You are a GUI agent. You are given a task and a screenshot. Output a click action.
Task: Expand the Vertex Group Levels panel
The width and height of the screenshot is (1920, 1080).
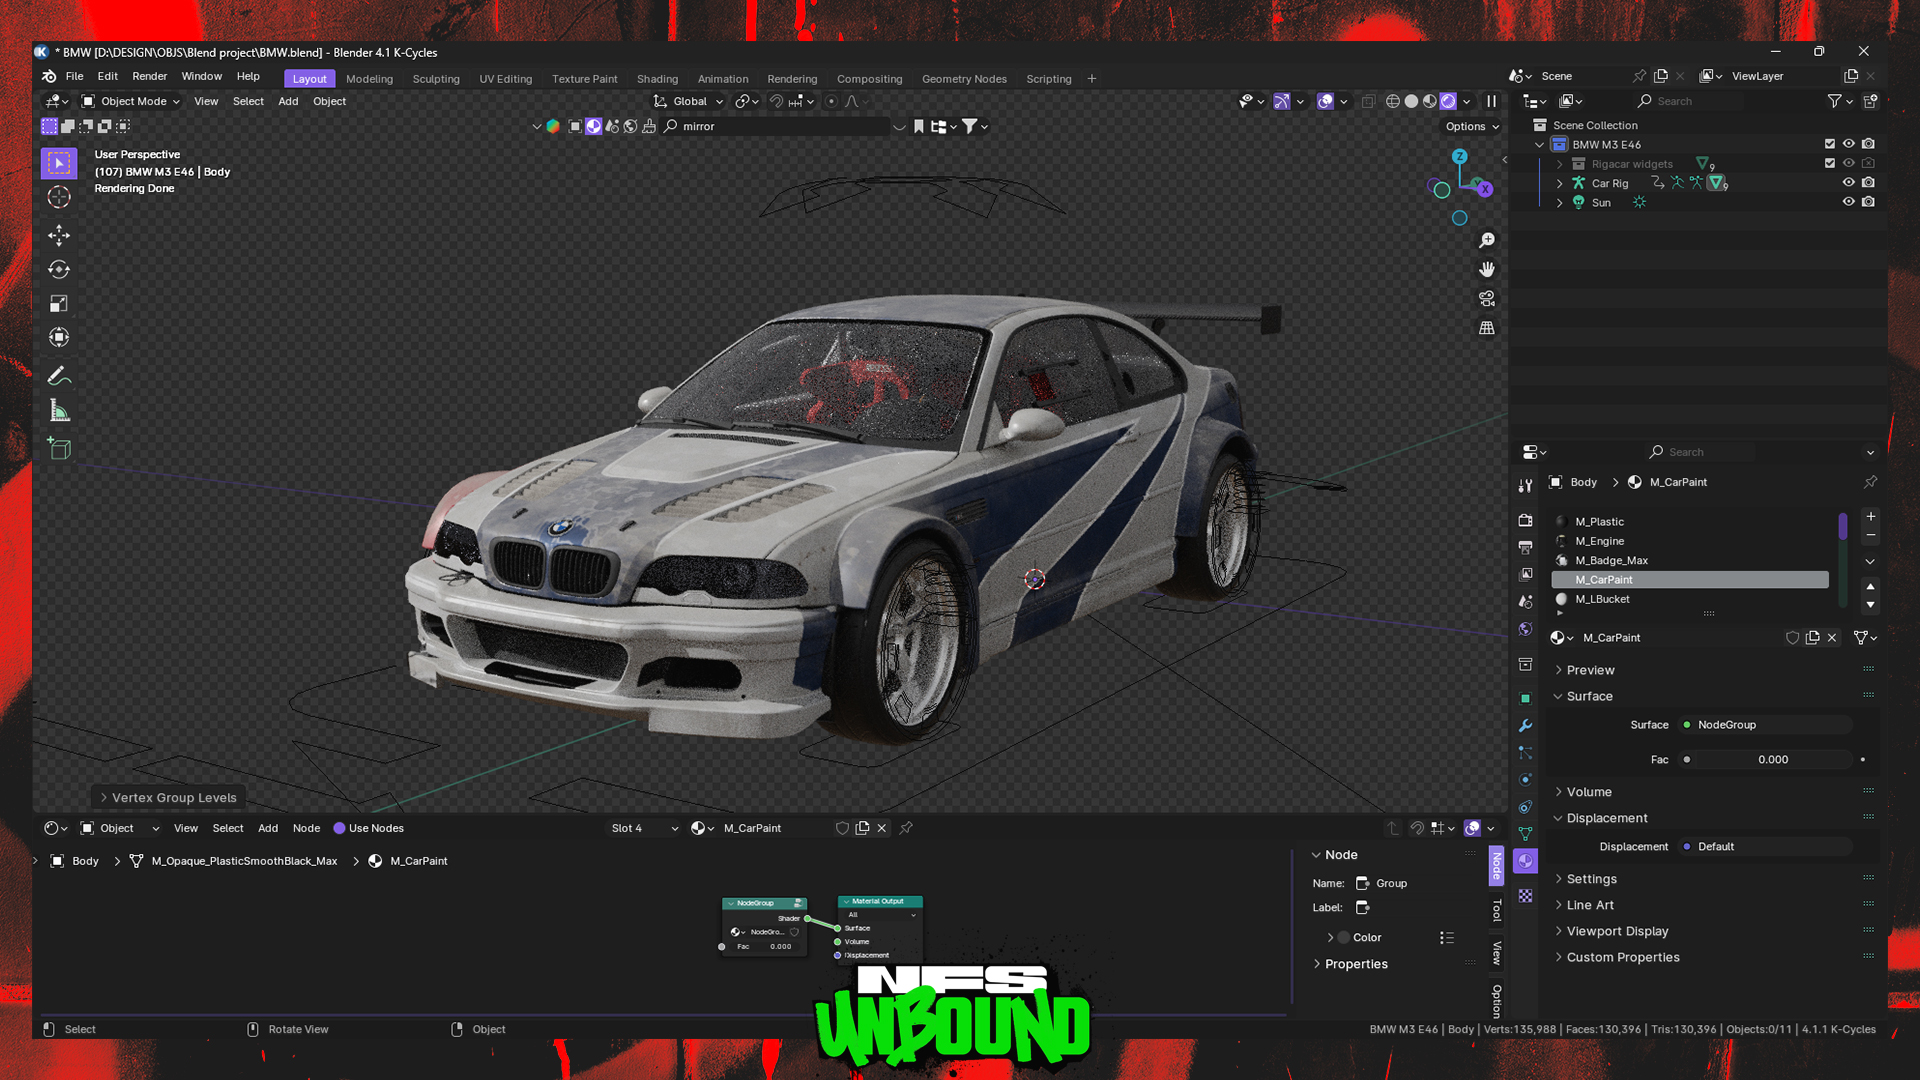tap(168, 797)
